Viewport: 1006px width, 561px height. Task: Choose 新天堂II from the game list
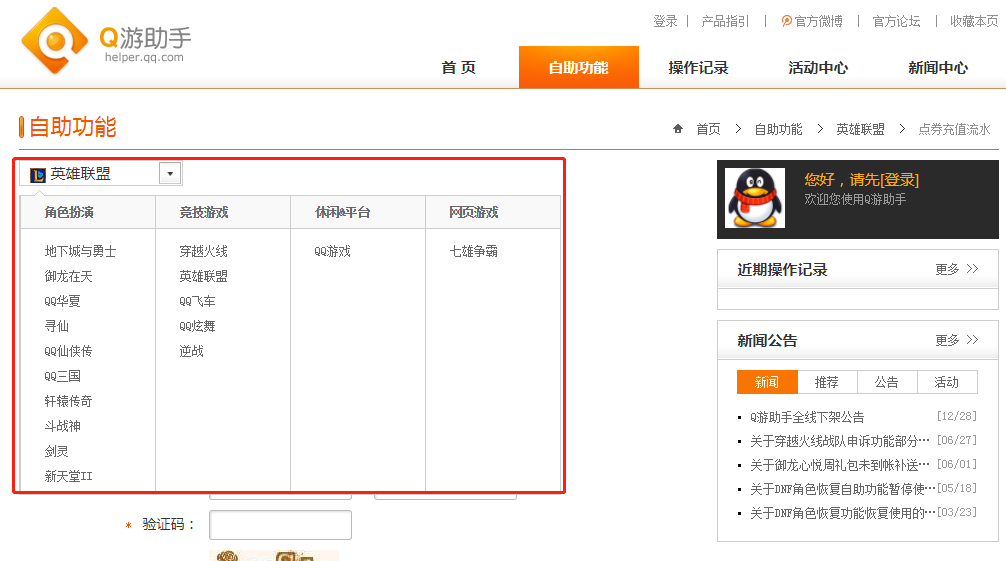click(69, 477)
